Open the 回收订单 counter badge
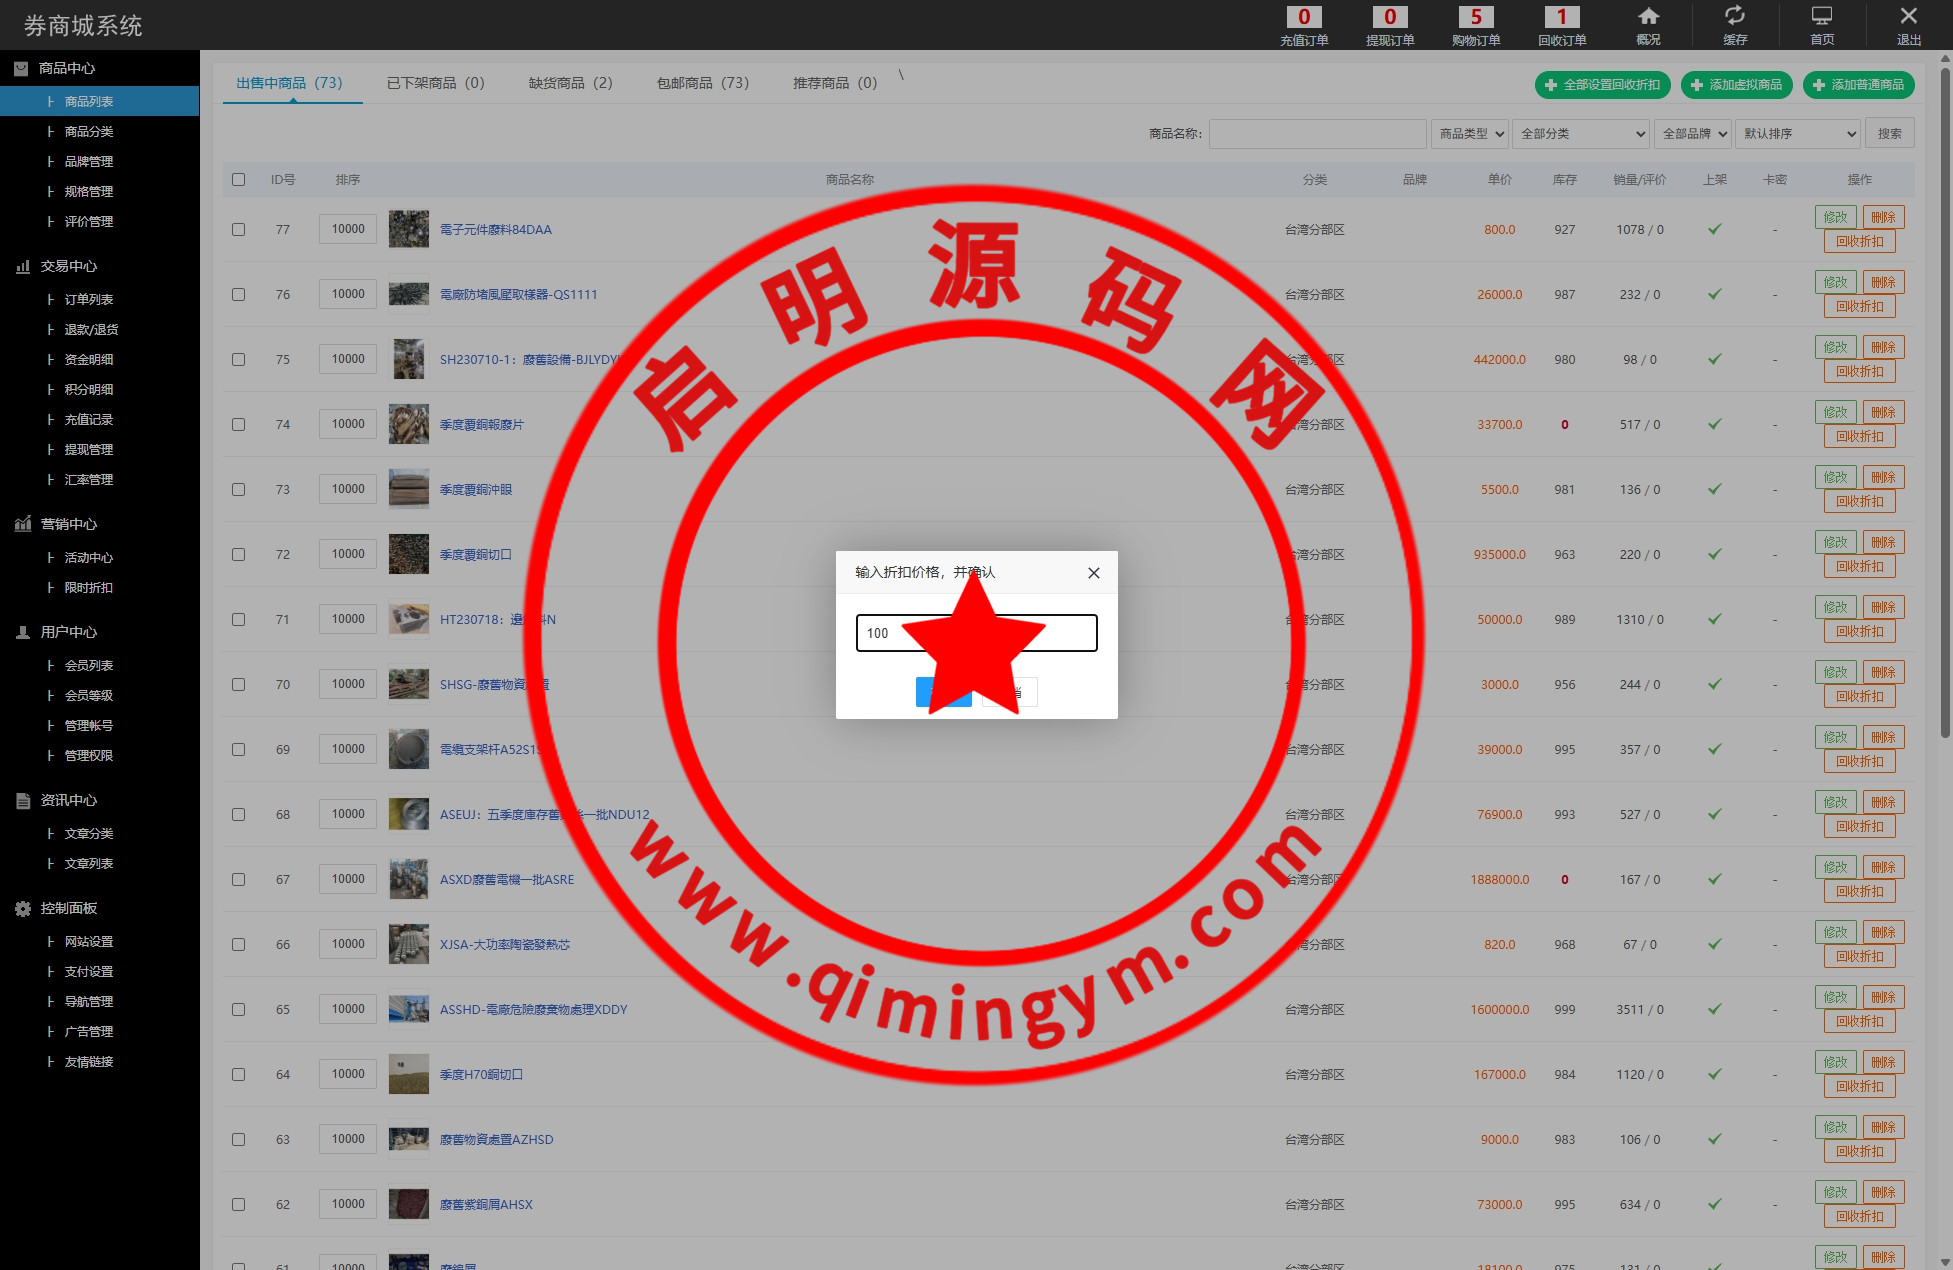This screenshot has width=1953, height=1270. pyautogui.click(x=1562, y=17)
